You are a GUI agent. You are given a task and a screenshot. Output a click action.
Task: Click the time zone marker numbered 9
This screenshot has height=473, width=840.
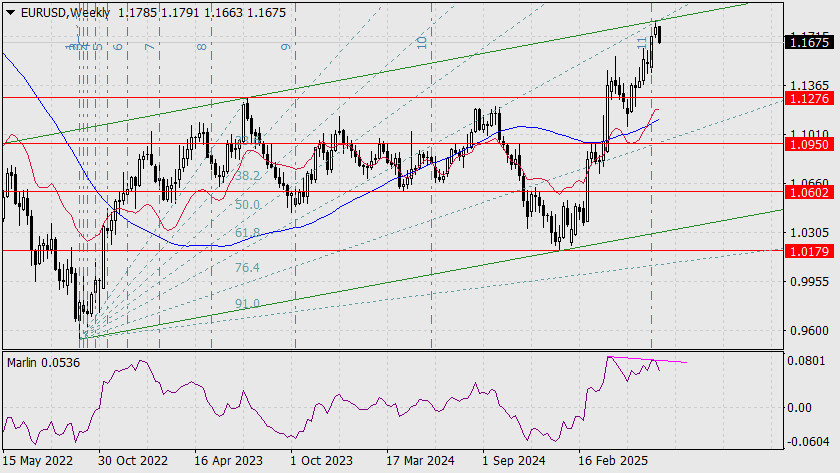pyautogui.click(x=286, y=47)
